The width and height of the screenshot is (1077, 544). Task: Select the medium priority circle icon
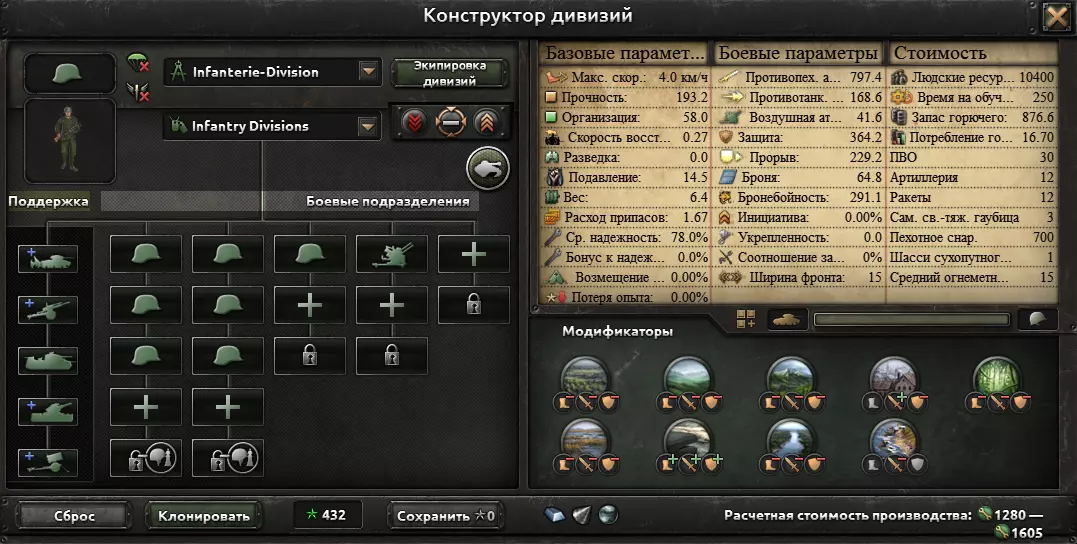tap(451, 123)
